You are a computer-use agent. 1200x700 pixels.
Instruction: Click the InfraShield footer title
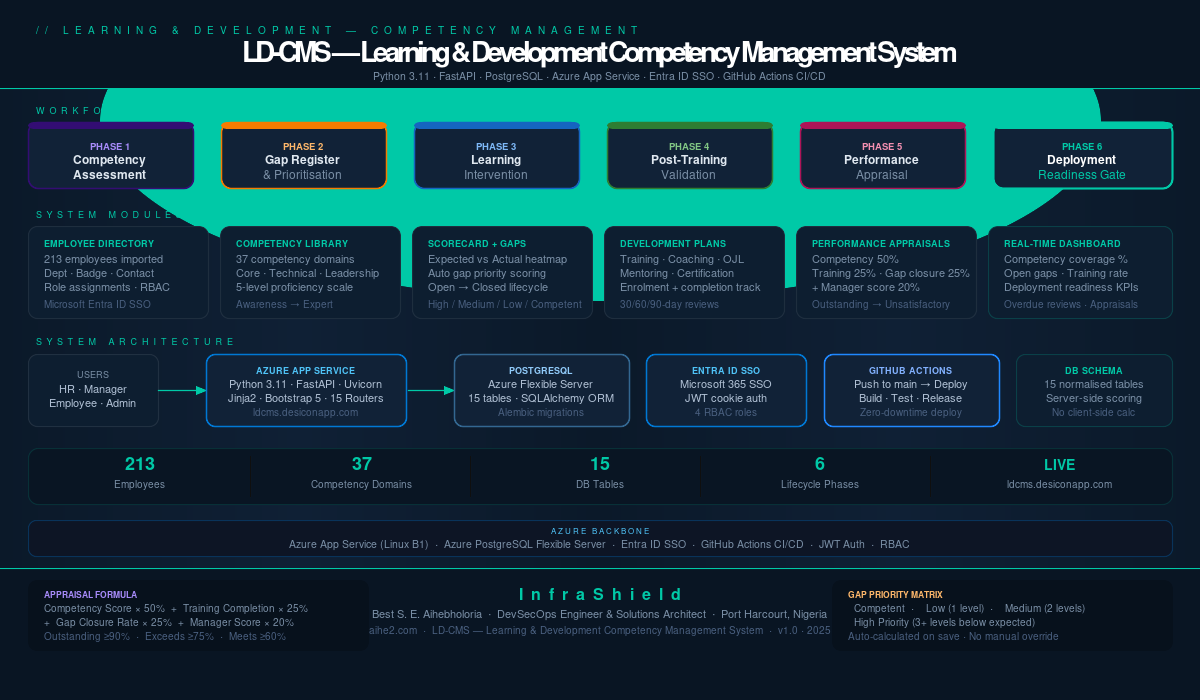coord(602,594)
